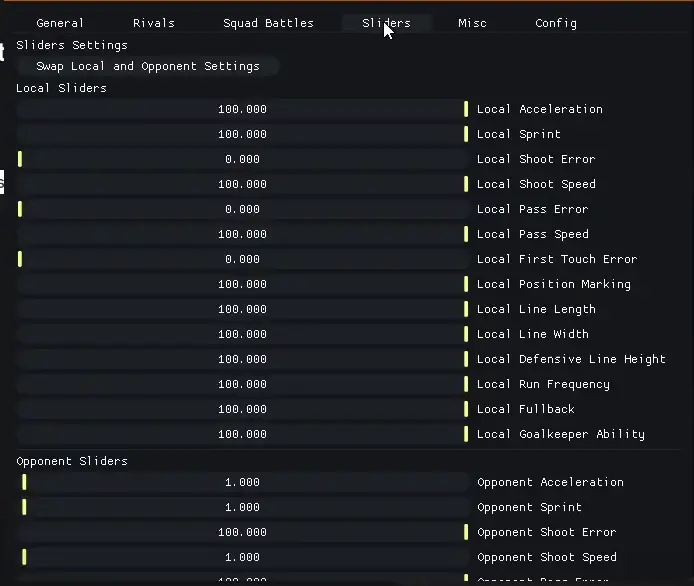
Task: Select the Misc tab
Action: click(472, 23)
